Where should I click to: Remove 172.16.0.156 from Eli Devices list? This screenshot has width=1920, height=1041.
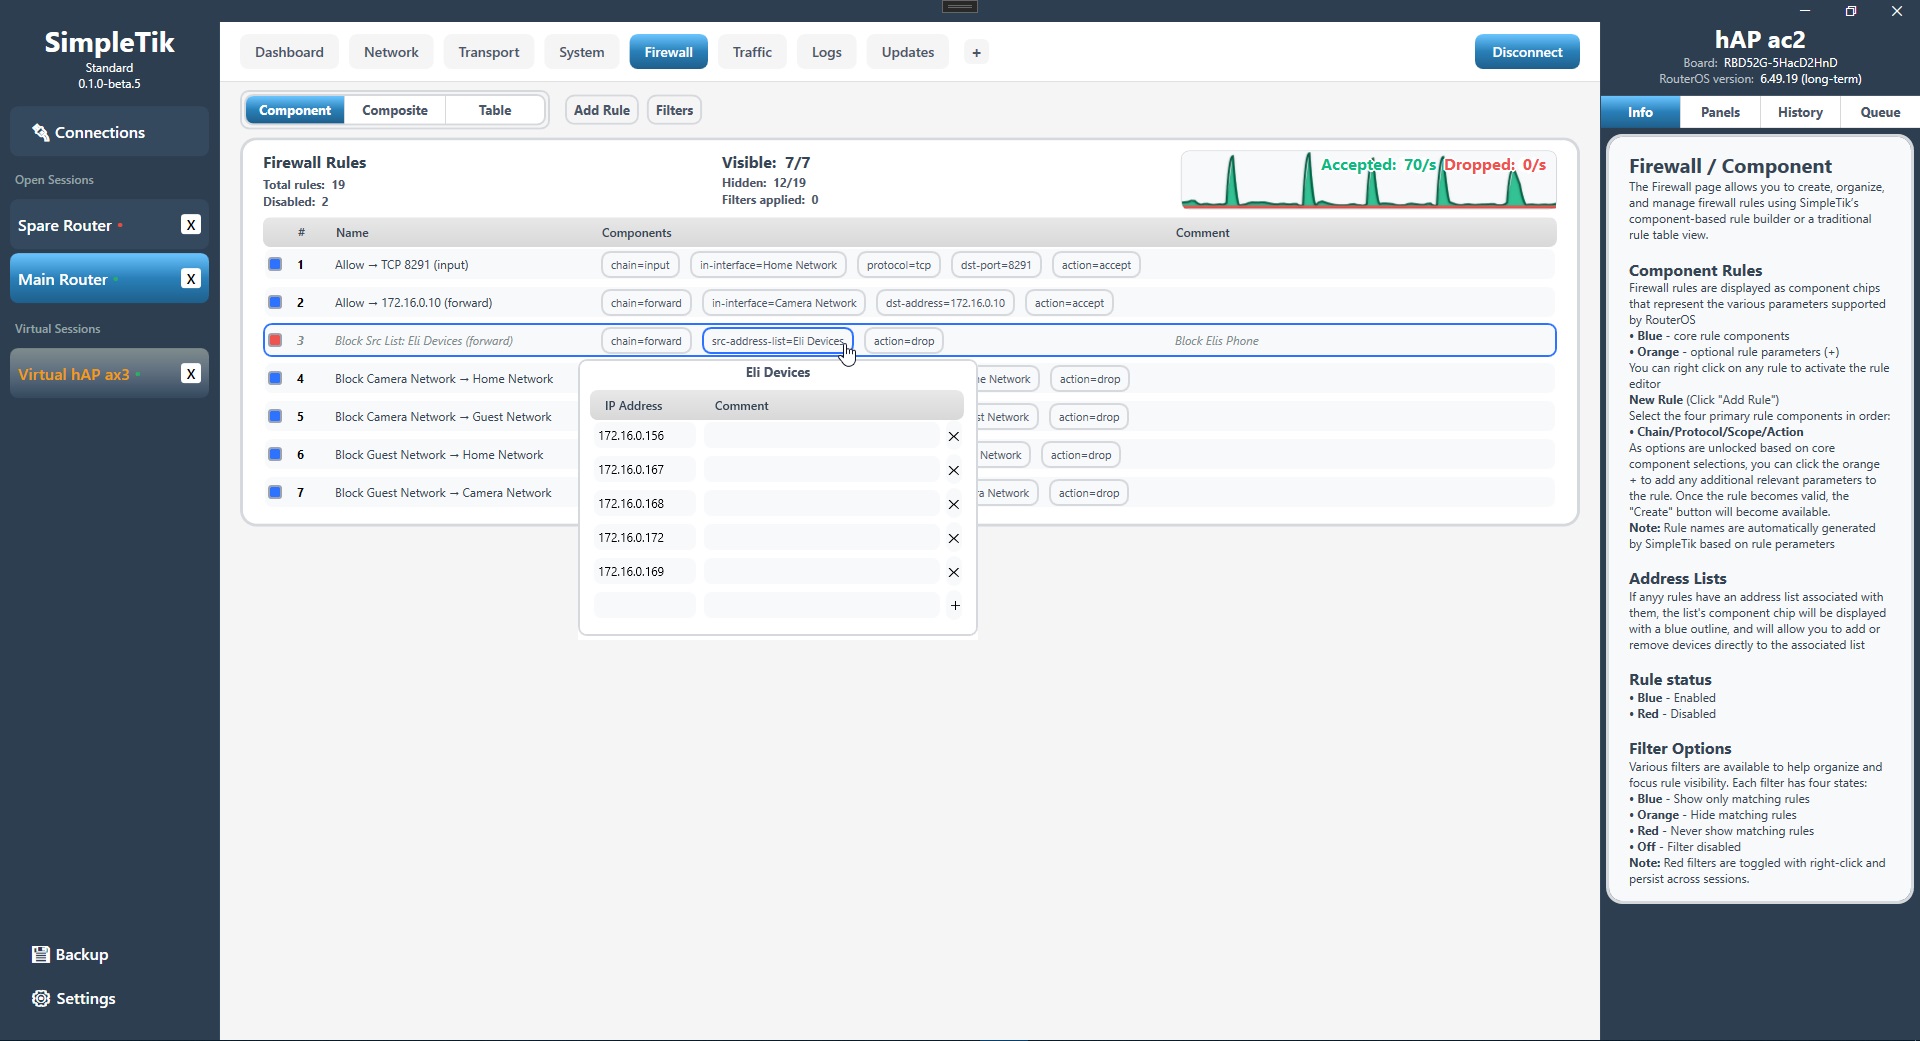[x=954, y=436]
